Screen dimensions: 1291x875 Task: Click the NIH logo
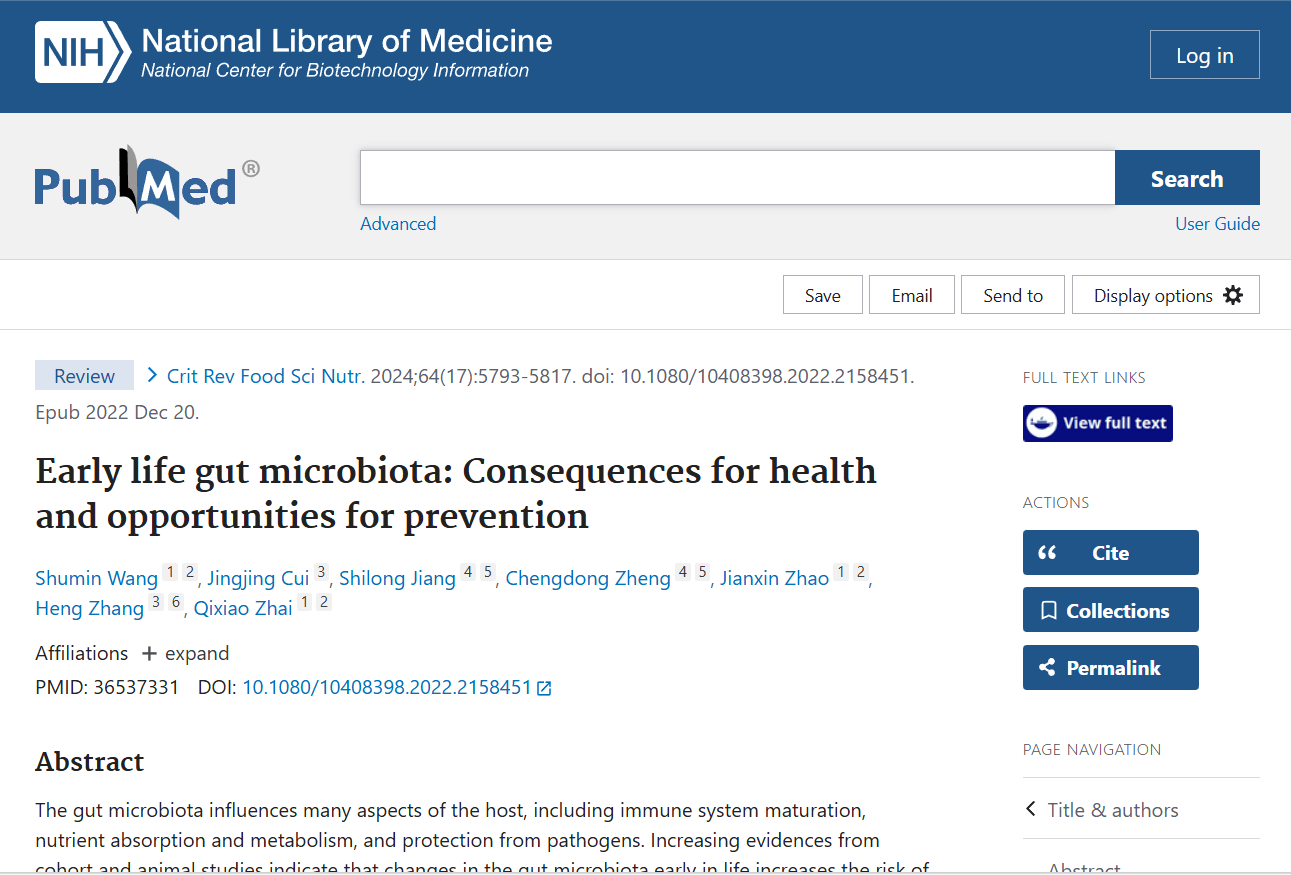[x=83, y=52]
